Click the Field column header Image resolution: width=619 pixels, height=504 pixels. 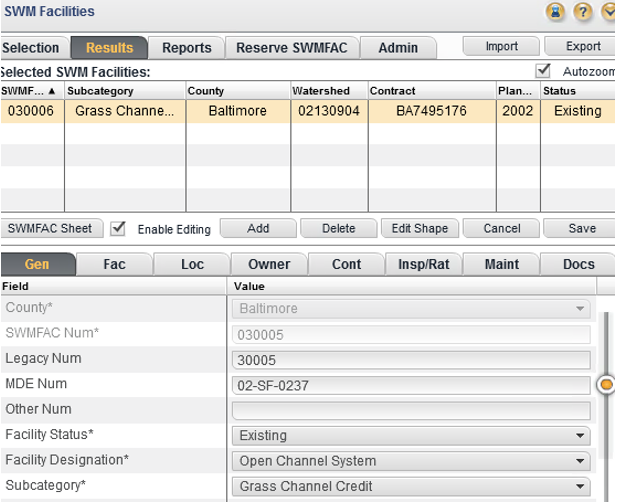point(113,286)
